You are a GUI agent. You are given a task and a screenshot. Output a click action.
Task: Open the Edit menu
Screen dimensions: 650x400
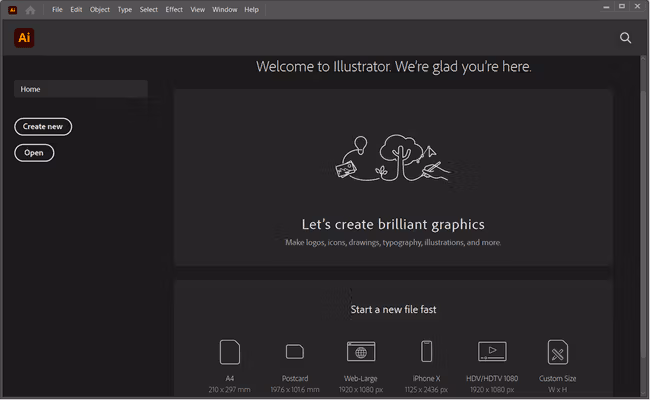coord(76,10)
